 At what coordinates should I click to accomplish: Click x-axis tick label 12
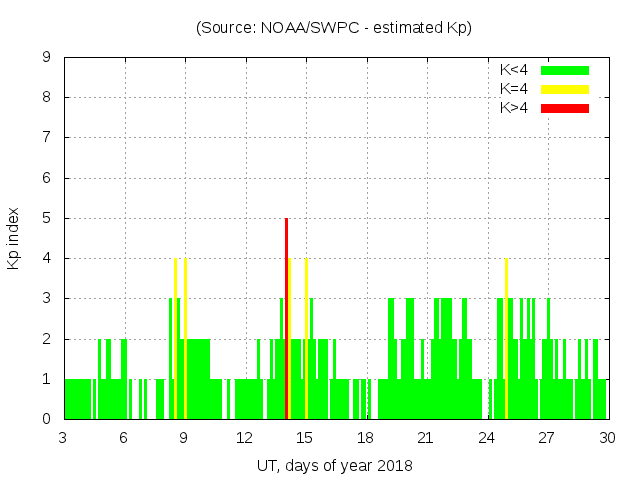(244, 437)
